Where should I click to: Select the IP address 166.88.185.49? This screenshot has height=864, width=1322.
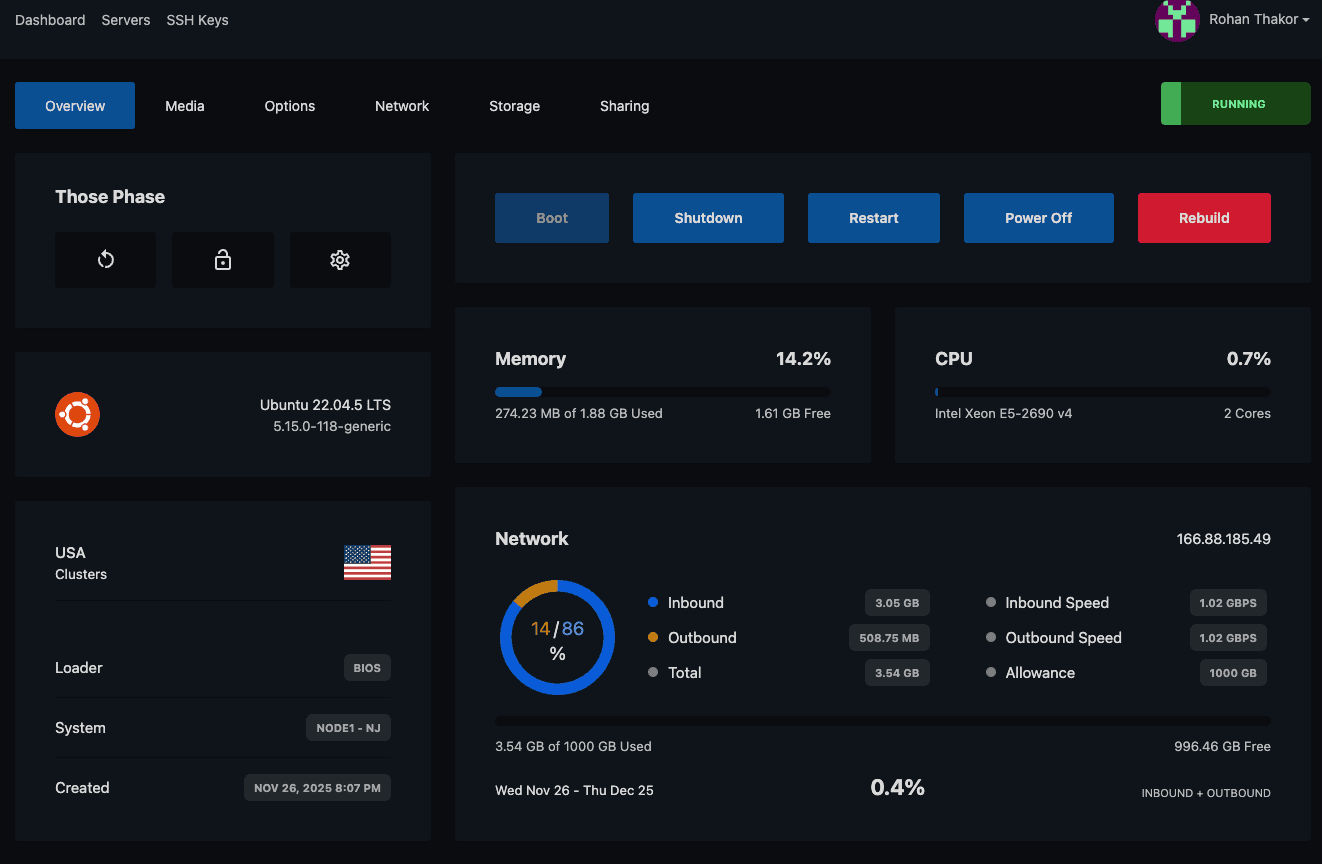coord(1223,538)
